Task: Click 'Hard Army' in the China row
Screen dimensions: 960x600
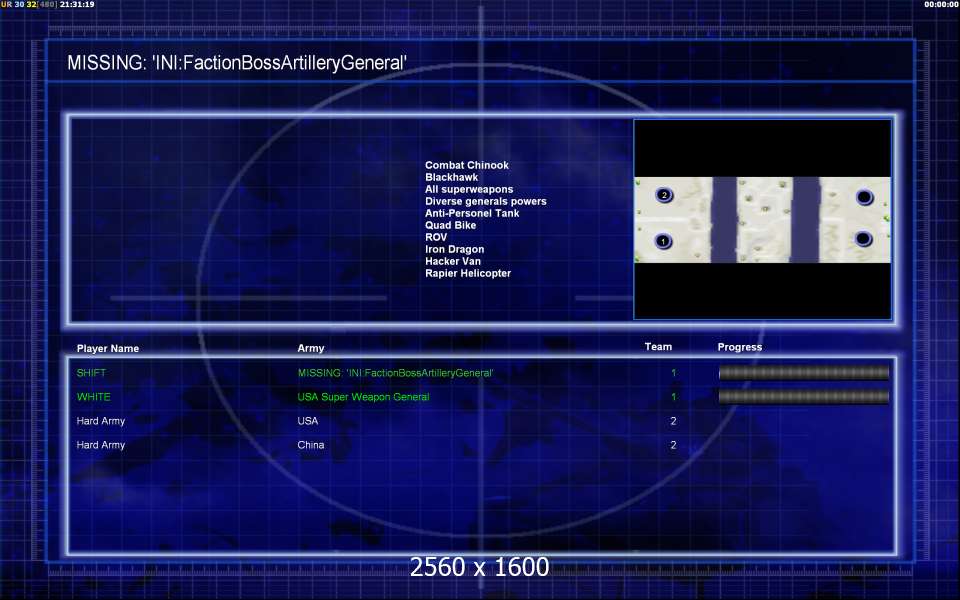Action: 100,445
